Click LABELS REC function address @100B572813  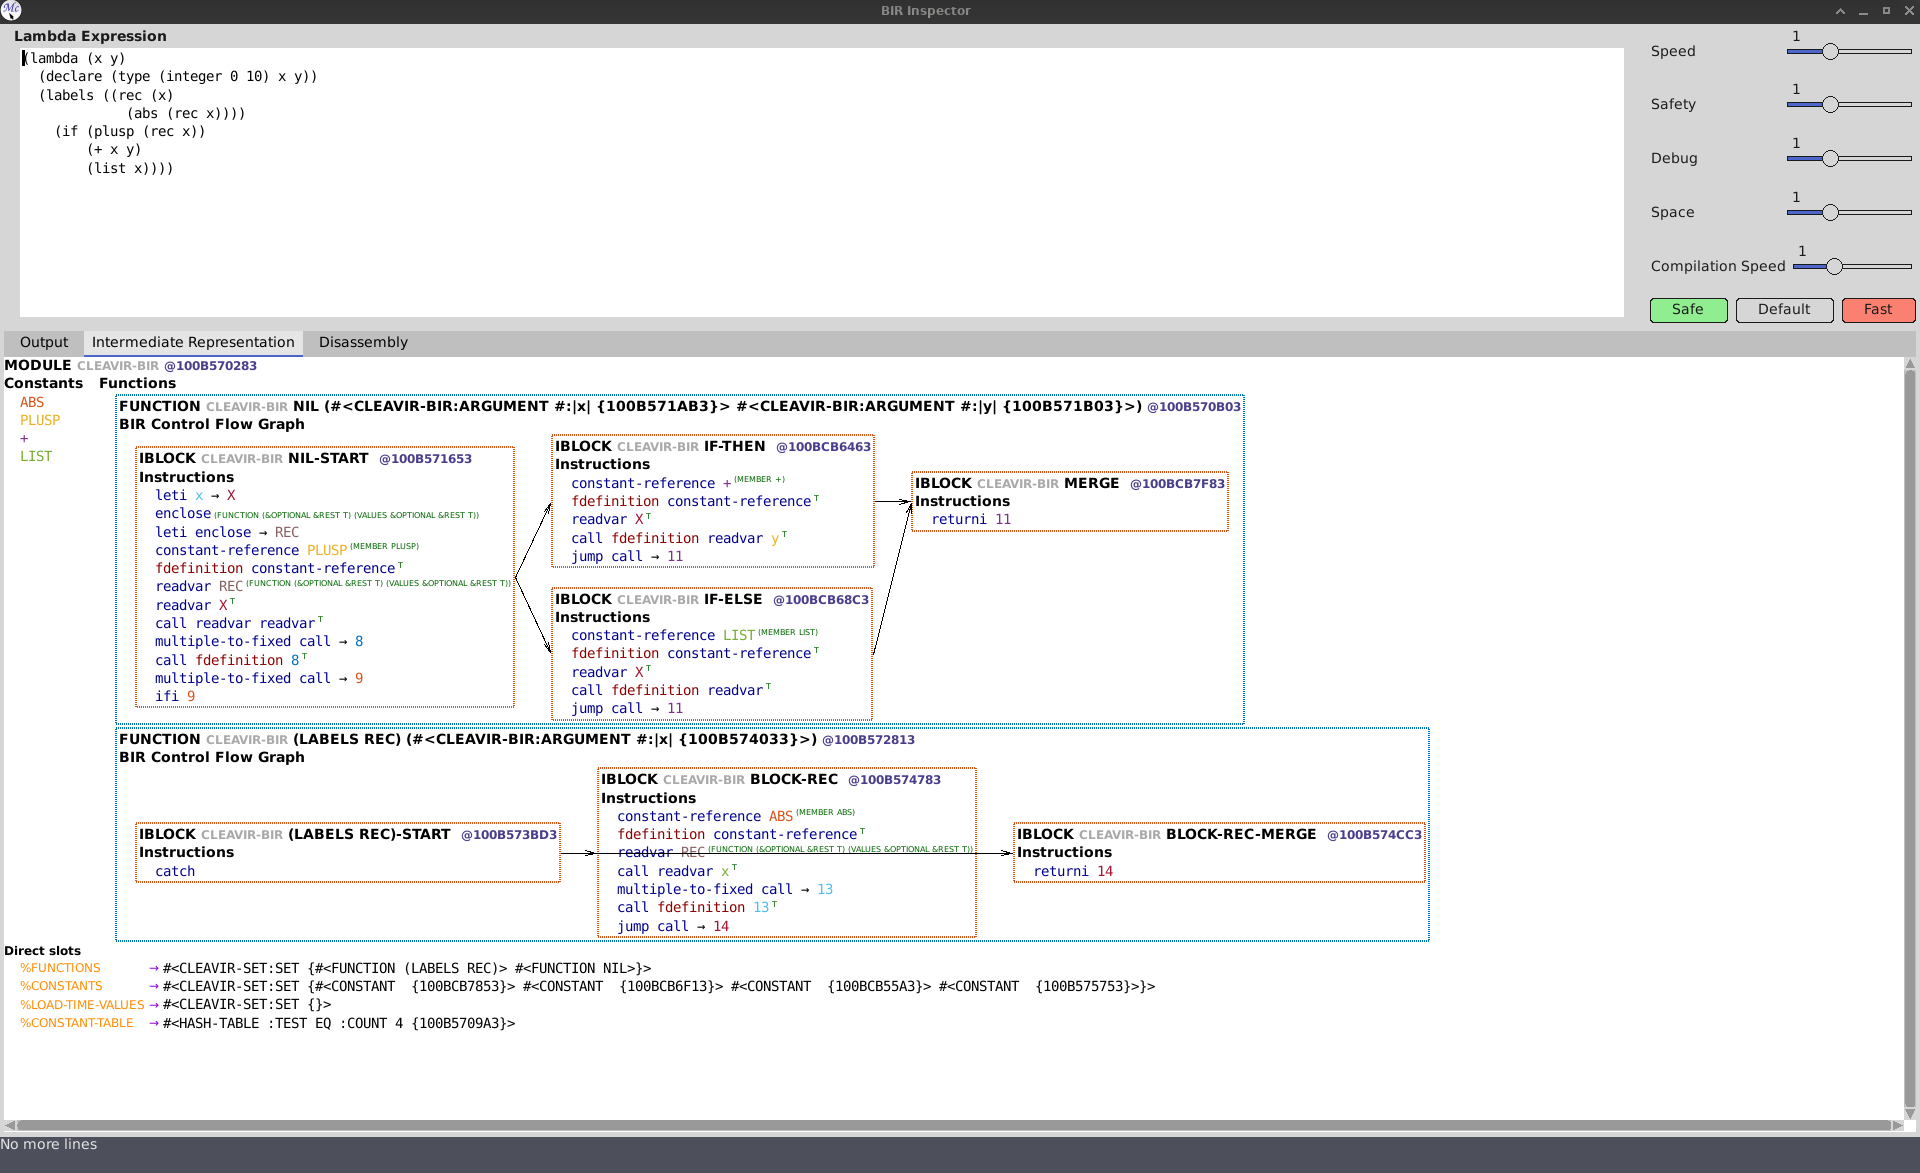(x=868, y=740)
